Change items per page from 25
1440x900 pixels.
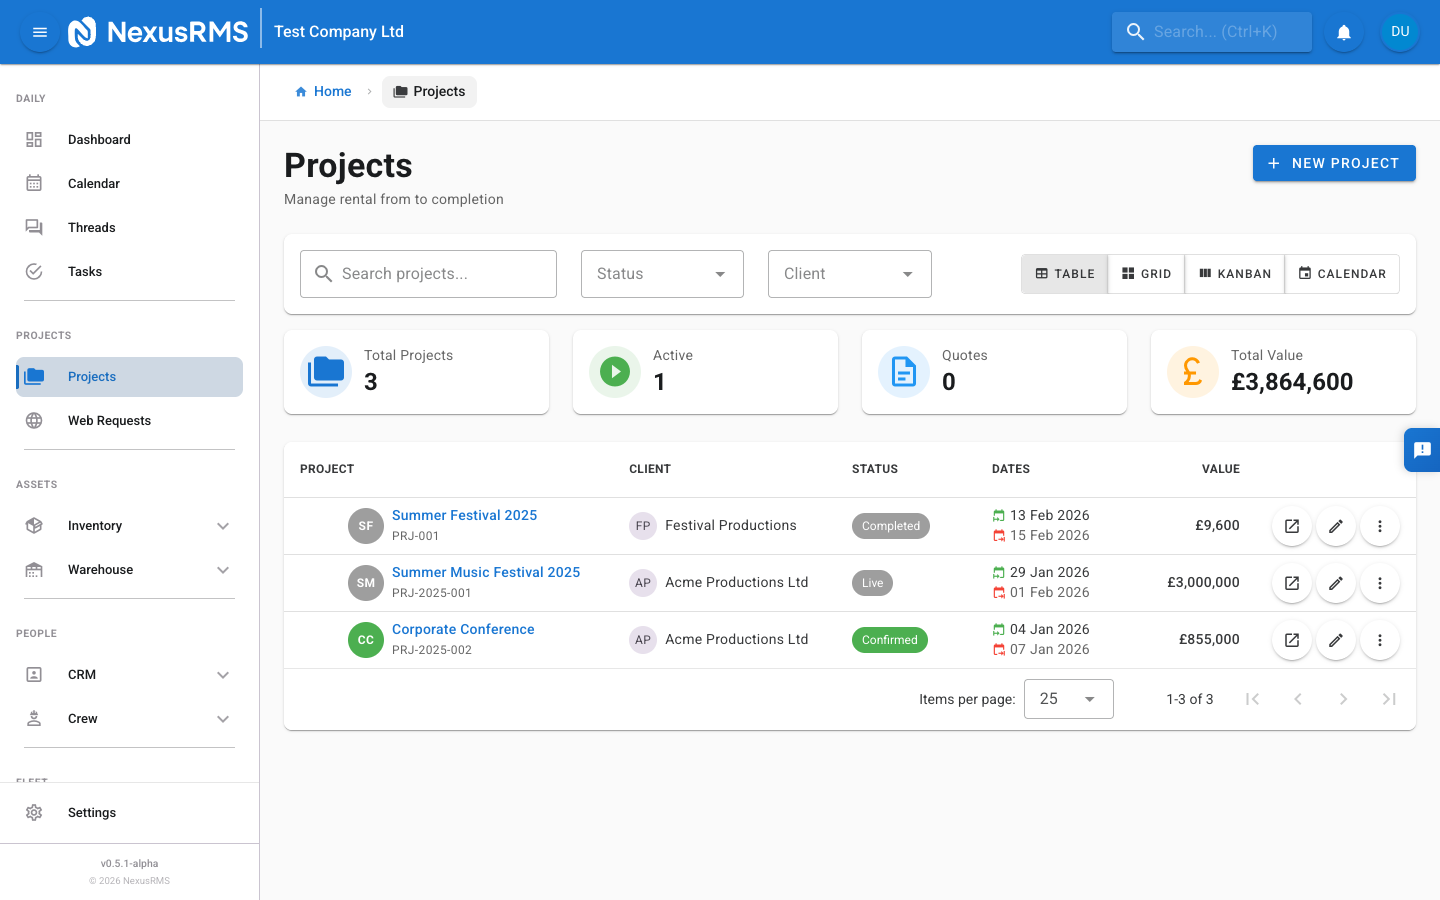coord(1068,698)
